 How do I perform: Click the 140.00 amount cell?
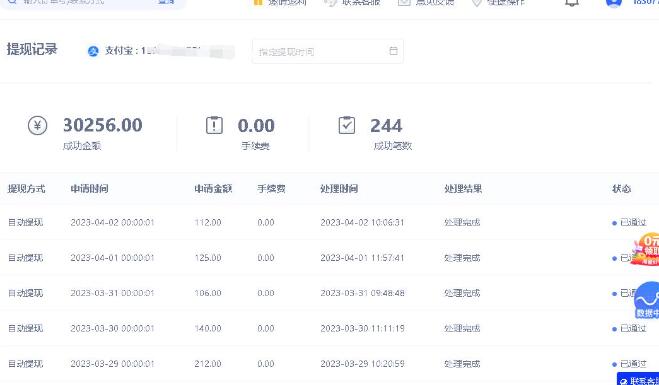coord(208,328)
